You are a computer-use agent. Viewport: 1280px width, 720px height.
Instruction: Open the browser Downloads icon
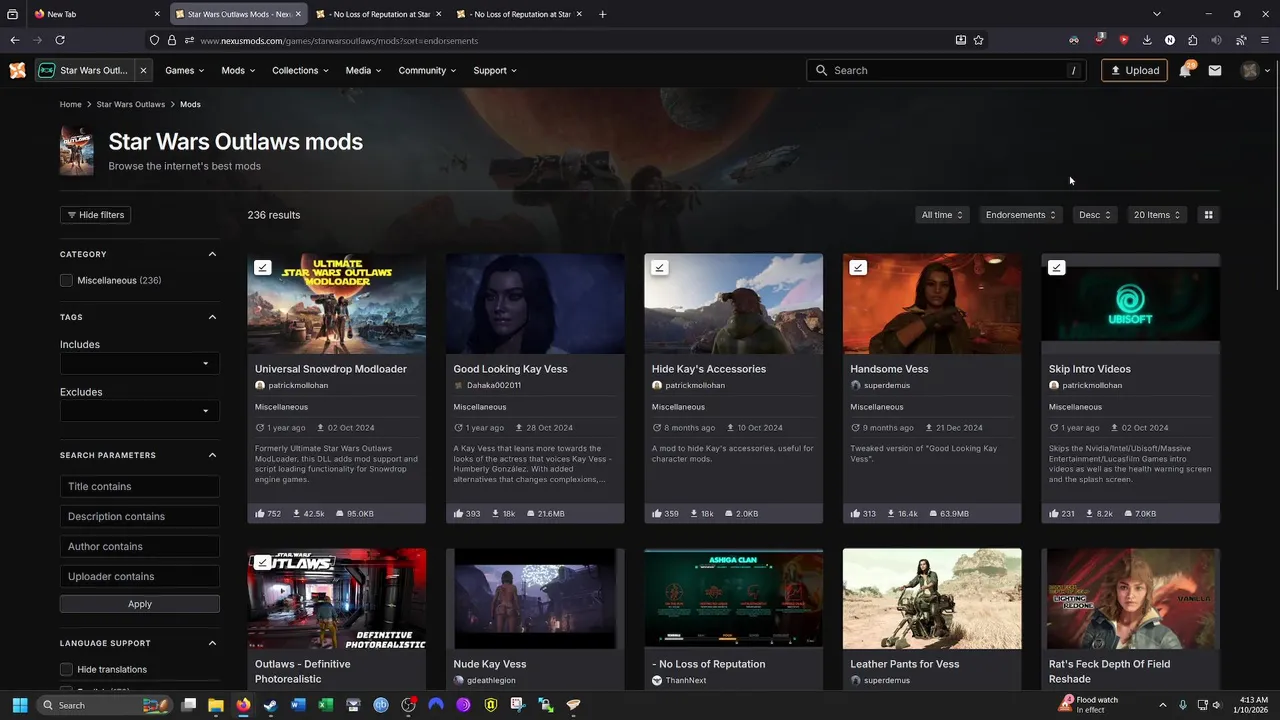click(1147, 40)
